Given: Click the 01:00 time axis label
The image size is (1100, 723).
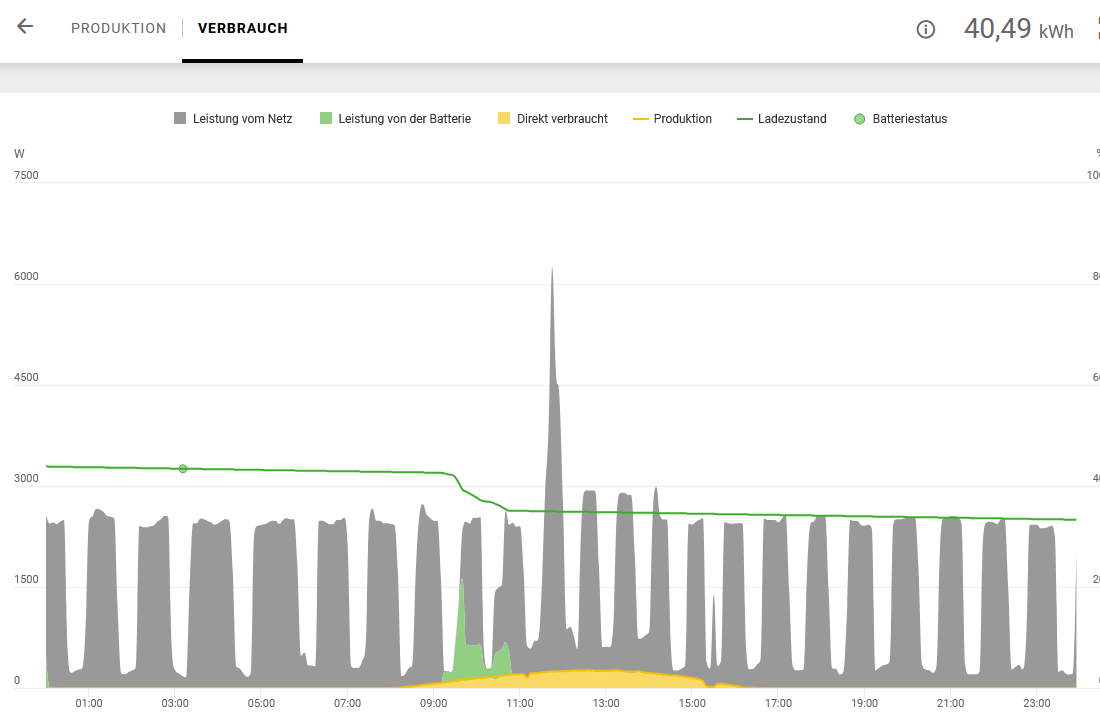Looking at the screenshot, I should pos(89,703).
